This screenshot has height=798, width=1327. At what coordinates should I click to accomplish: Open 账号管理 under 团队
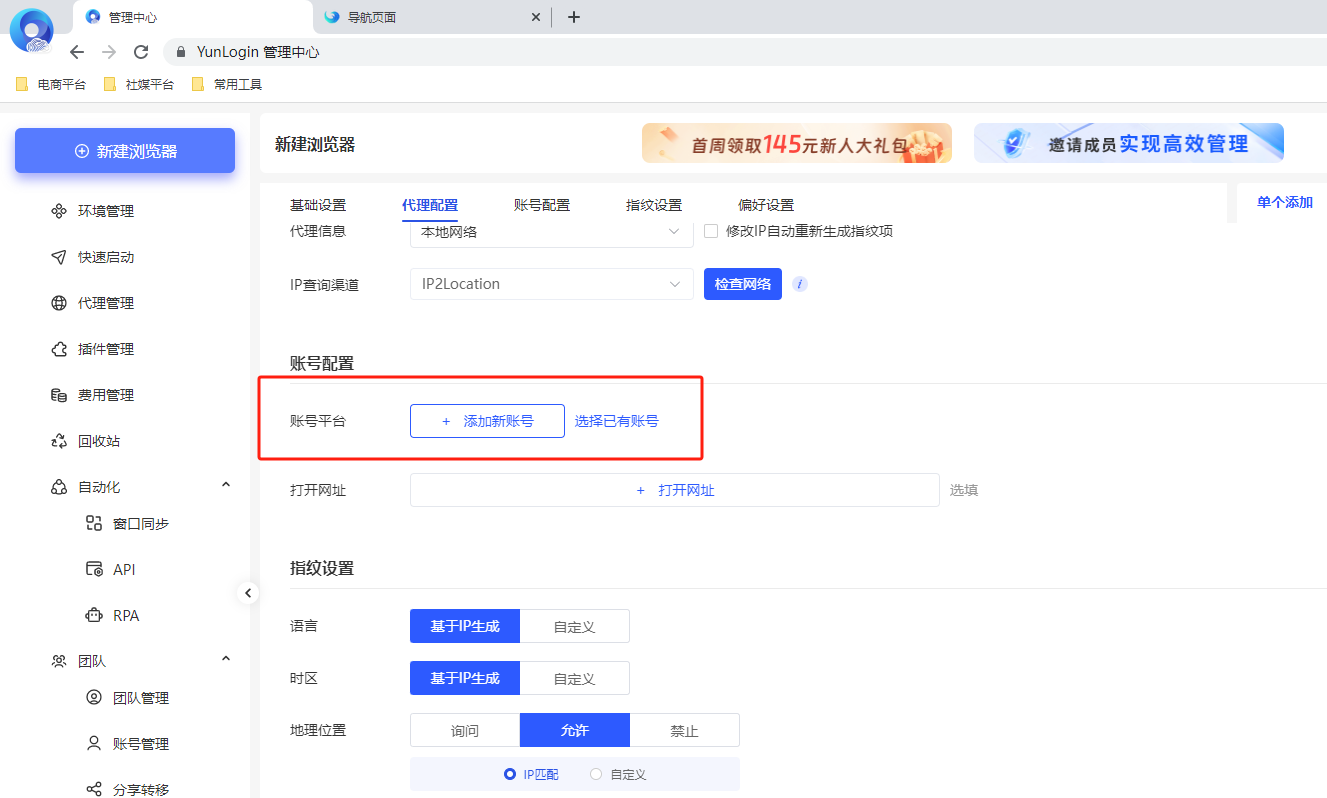[x=132, y=743]
